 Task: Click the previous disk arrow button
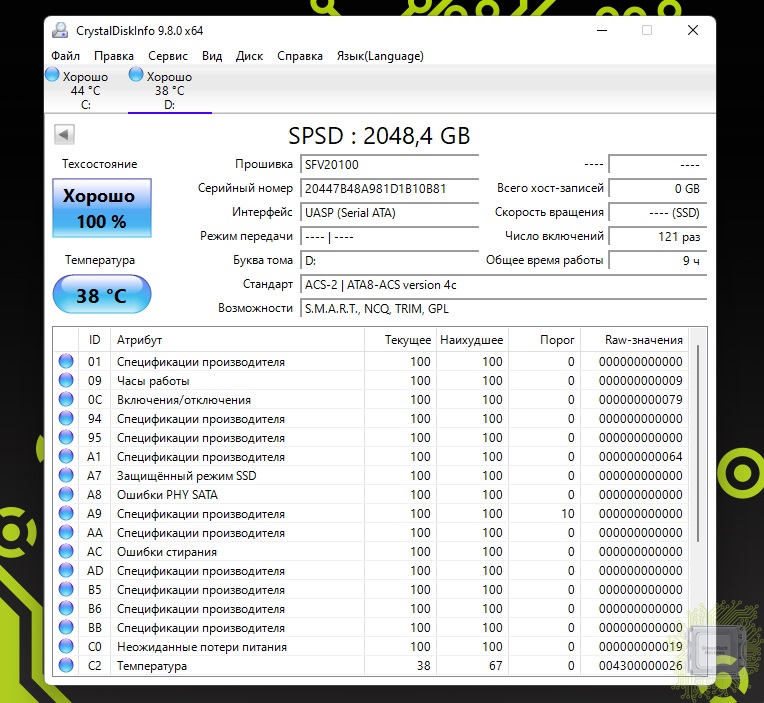64,135
